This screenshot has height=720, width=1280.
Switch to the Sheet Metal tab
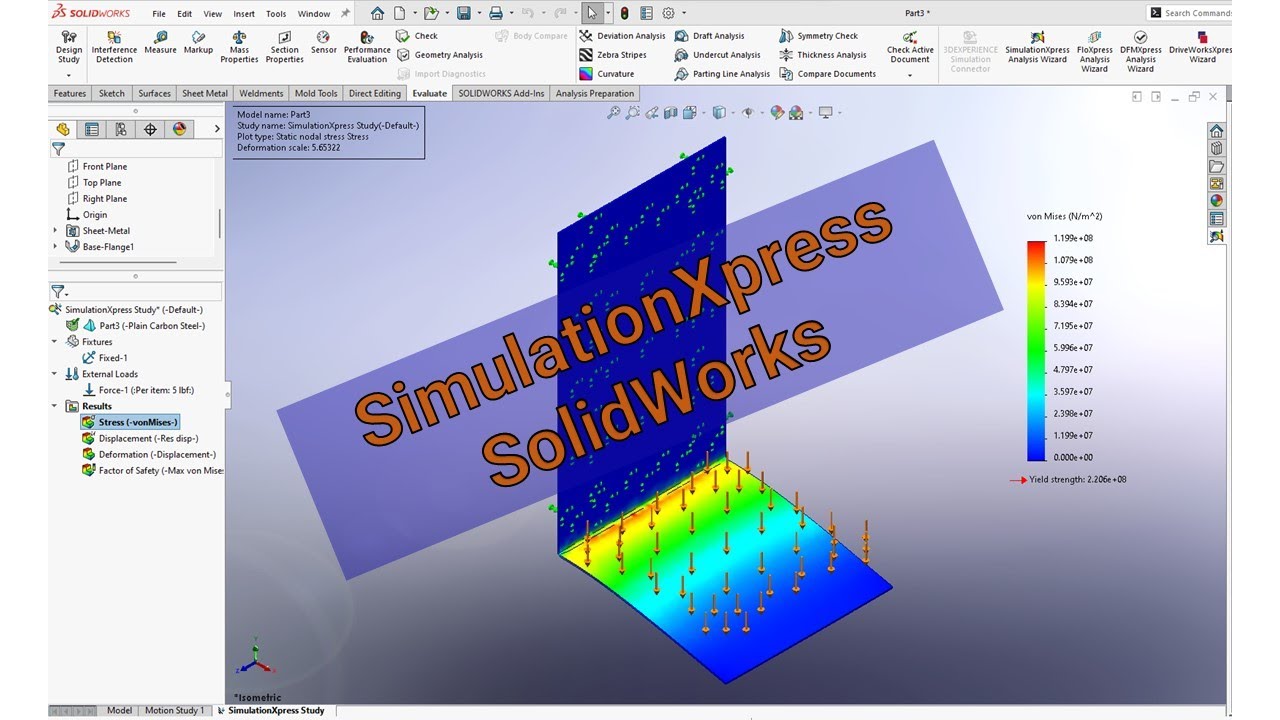point(205,94)
